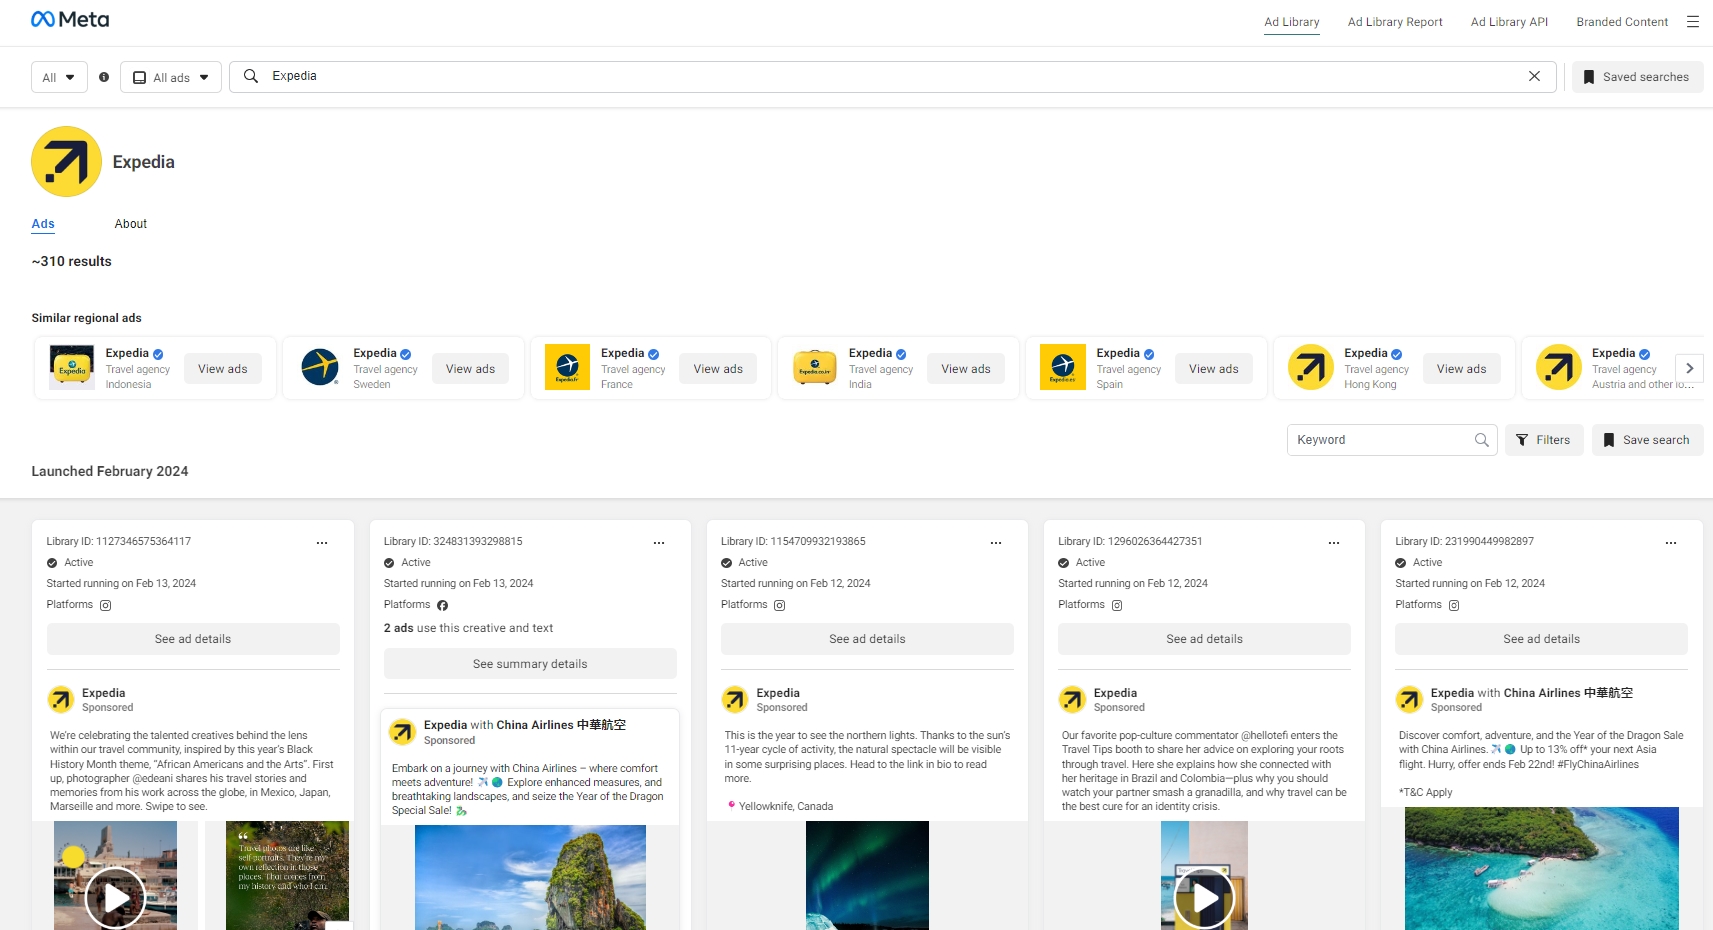
Task: Click Expedia advertiser name in first ad
Action: [104, 693]
